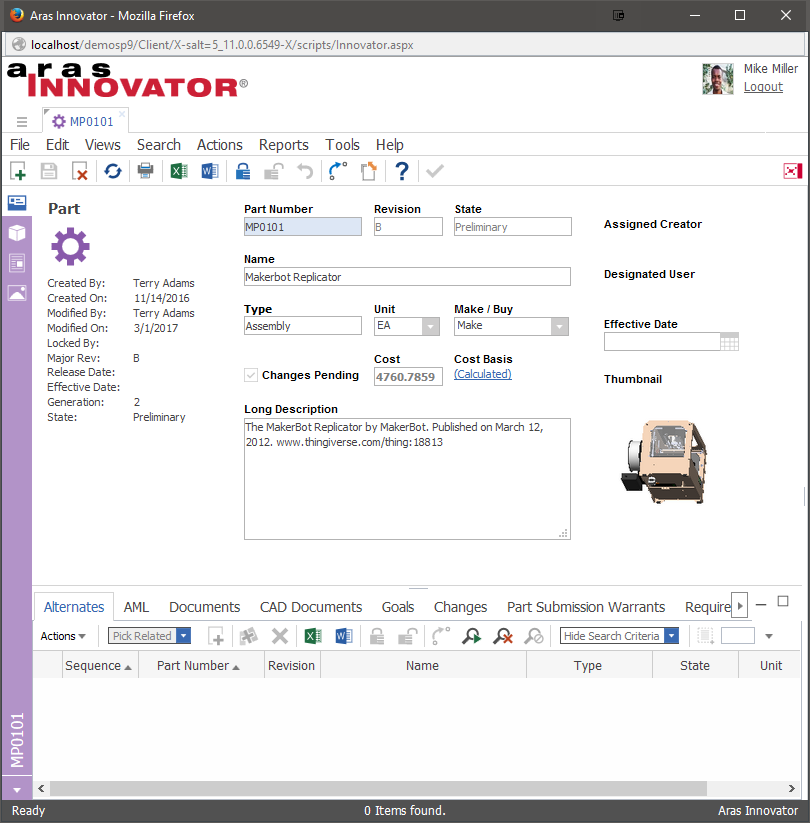Open the Unit dropdown showing EA
810x823 pixels.
pyautogui.click(x=430, y=326)
